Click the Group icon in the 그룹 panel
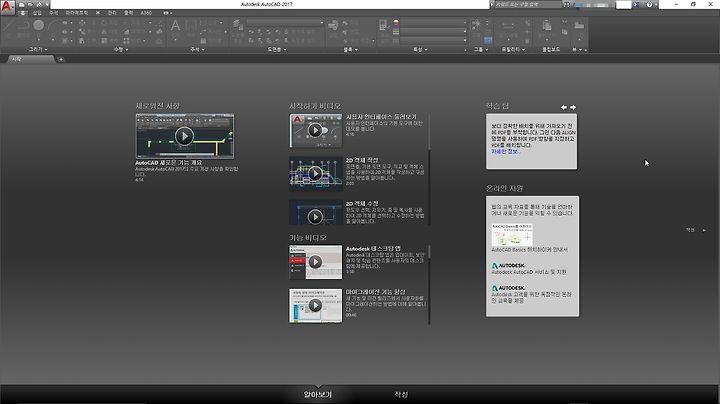720x404 pixels. tap(476, 24)
